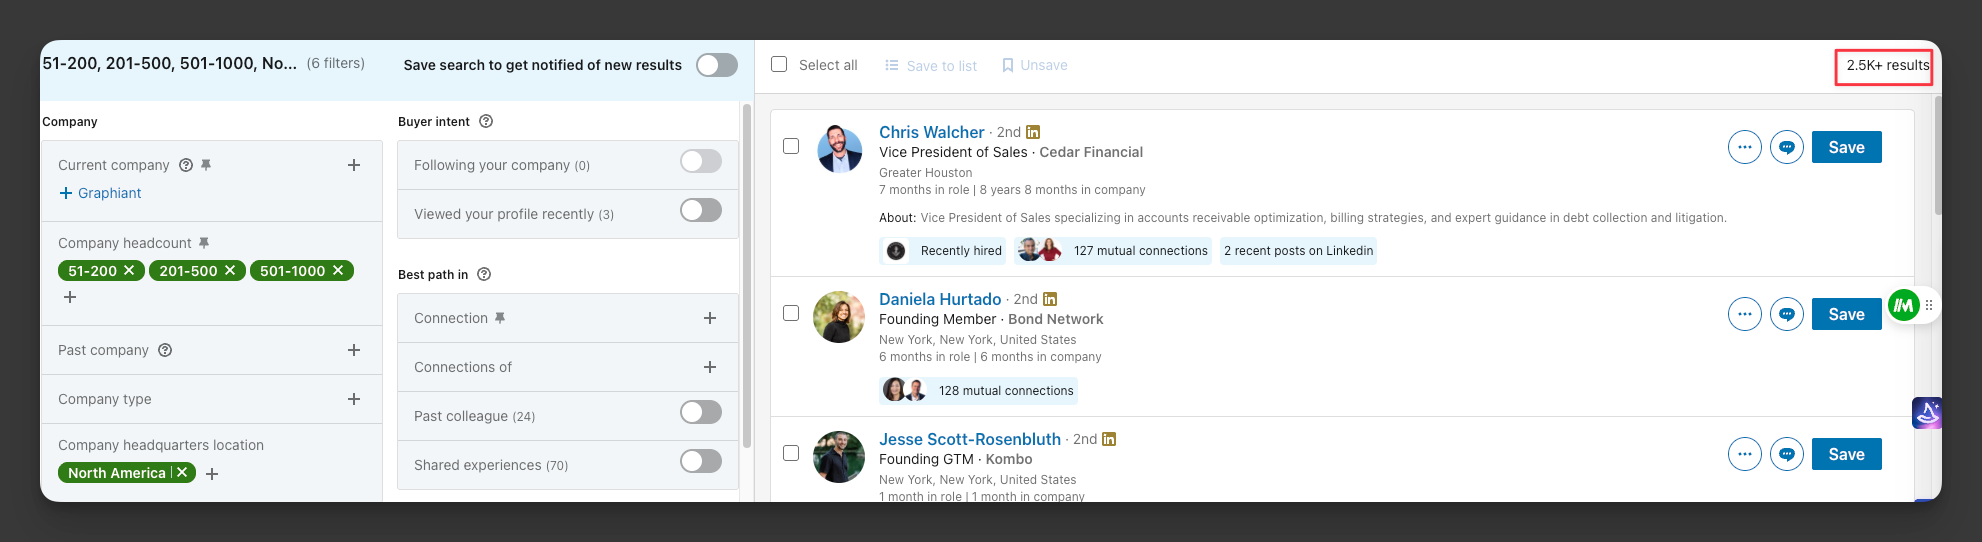
Task: Expand the Connection filter
Action: (710, 318)
